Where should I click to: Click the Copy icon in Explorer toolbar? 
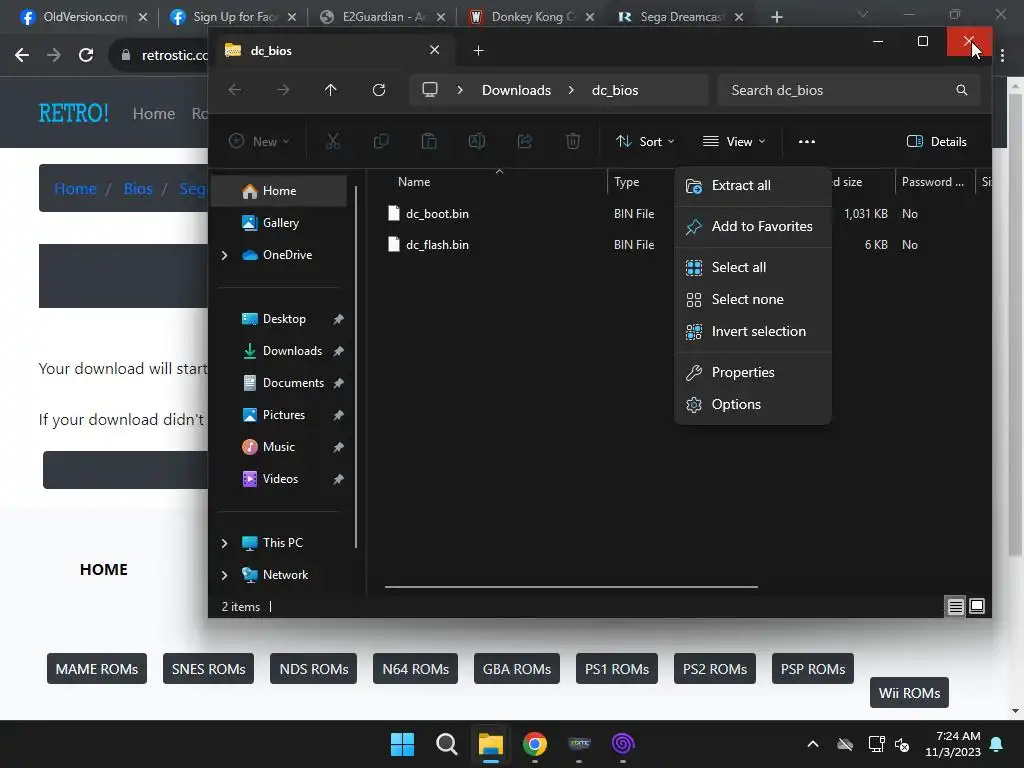[x=381, y=141]
